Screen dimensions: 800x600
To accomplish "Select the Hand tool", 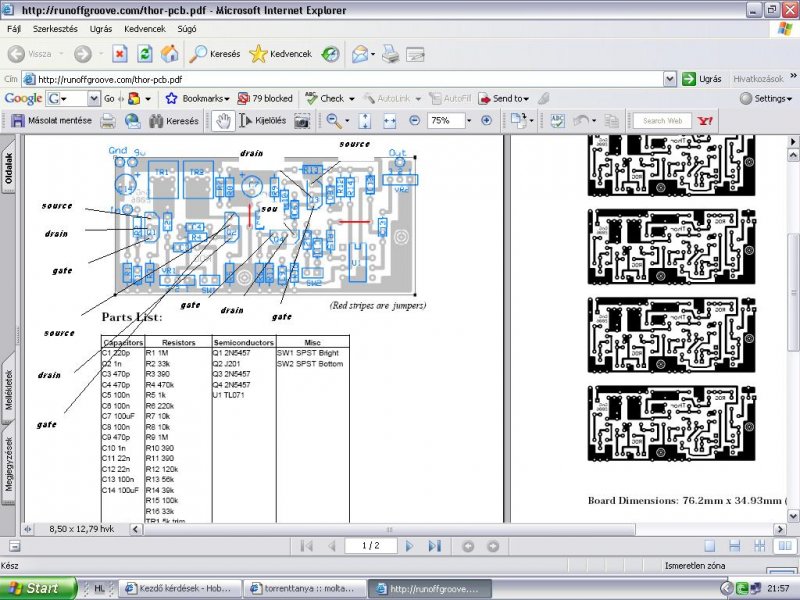I will (x=223, y=121).
